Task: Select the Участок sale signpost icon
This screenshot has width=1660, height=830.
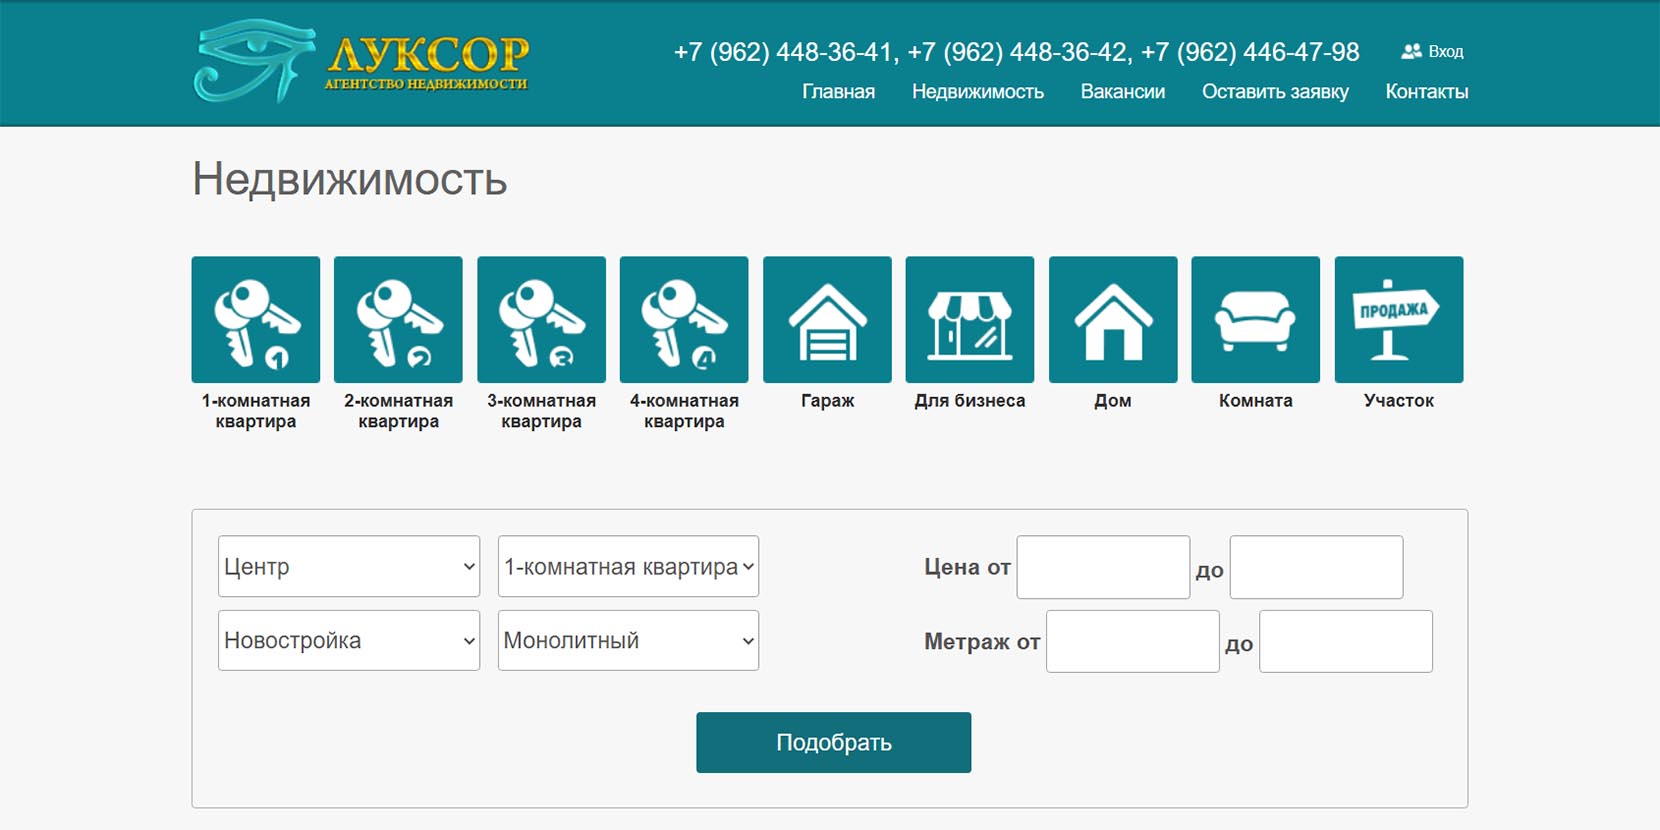Action: pyautogui.click(x=1398, y=320)
